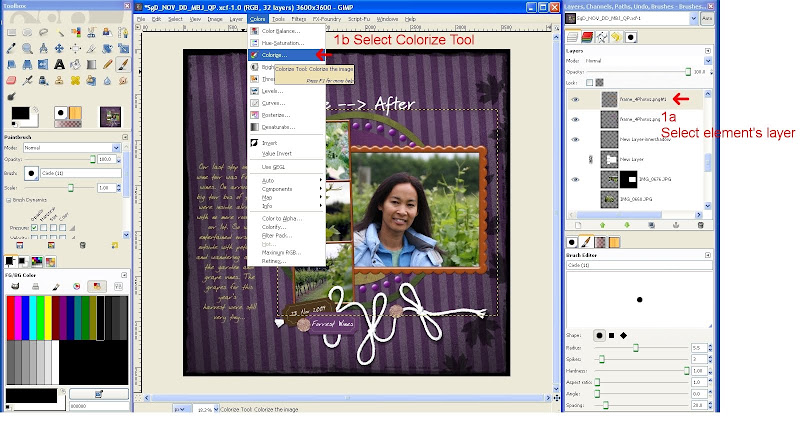Toggle lock pixels checkbox
800x426 pixels.
(x=590, y=83)
